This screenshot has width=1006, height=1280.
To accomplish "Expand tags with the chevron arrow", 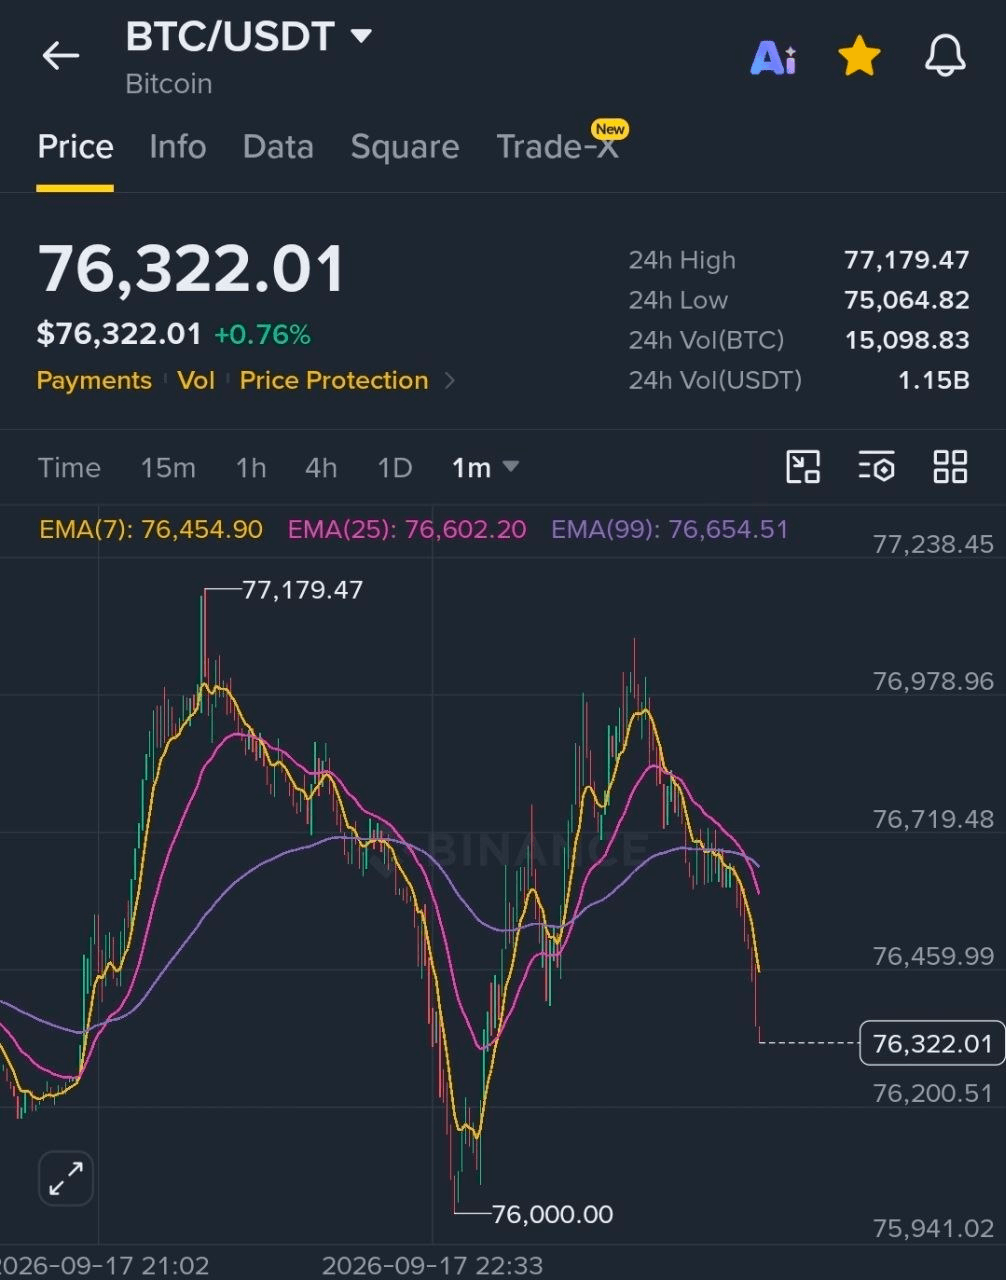I will tap(449, 380).
